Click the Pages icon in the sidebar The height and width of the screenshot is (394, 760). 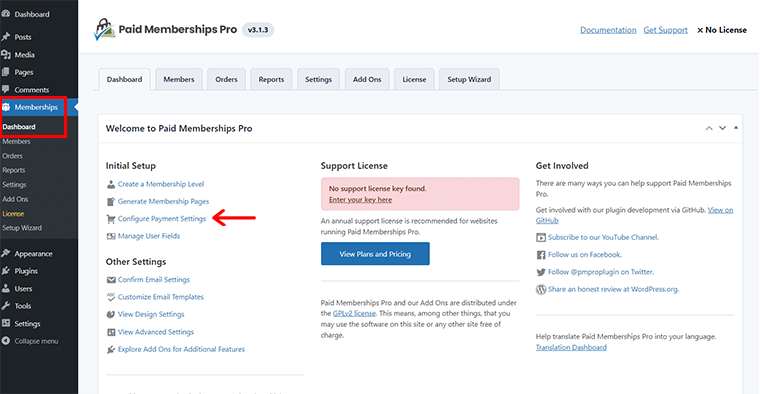pos(6,72)
